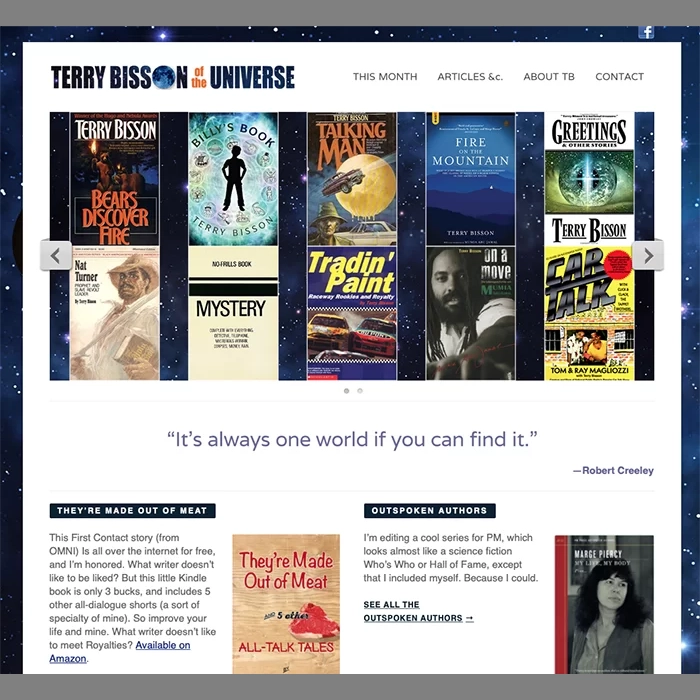
Task: Open the Bears Discover Fire book cover
Action: point(114,178)
